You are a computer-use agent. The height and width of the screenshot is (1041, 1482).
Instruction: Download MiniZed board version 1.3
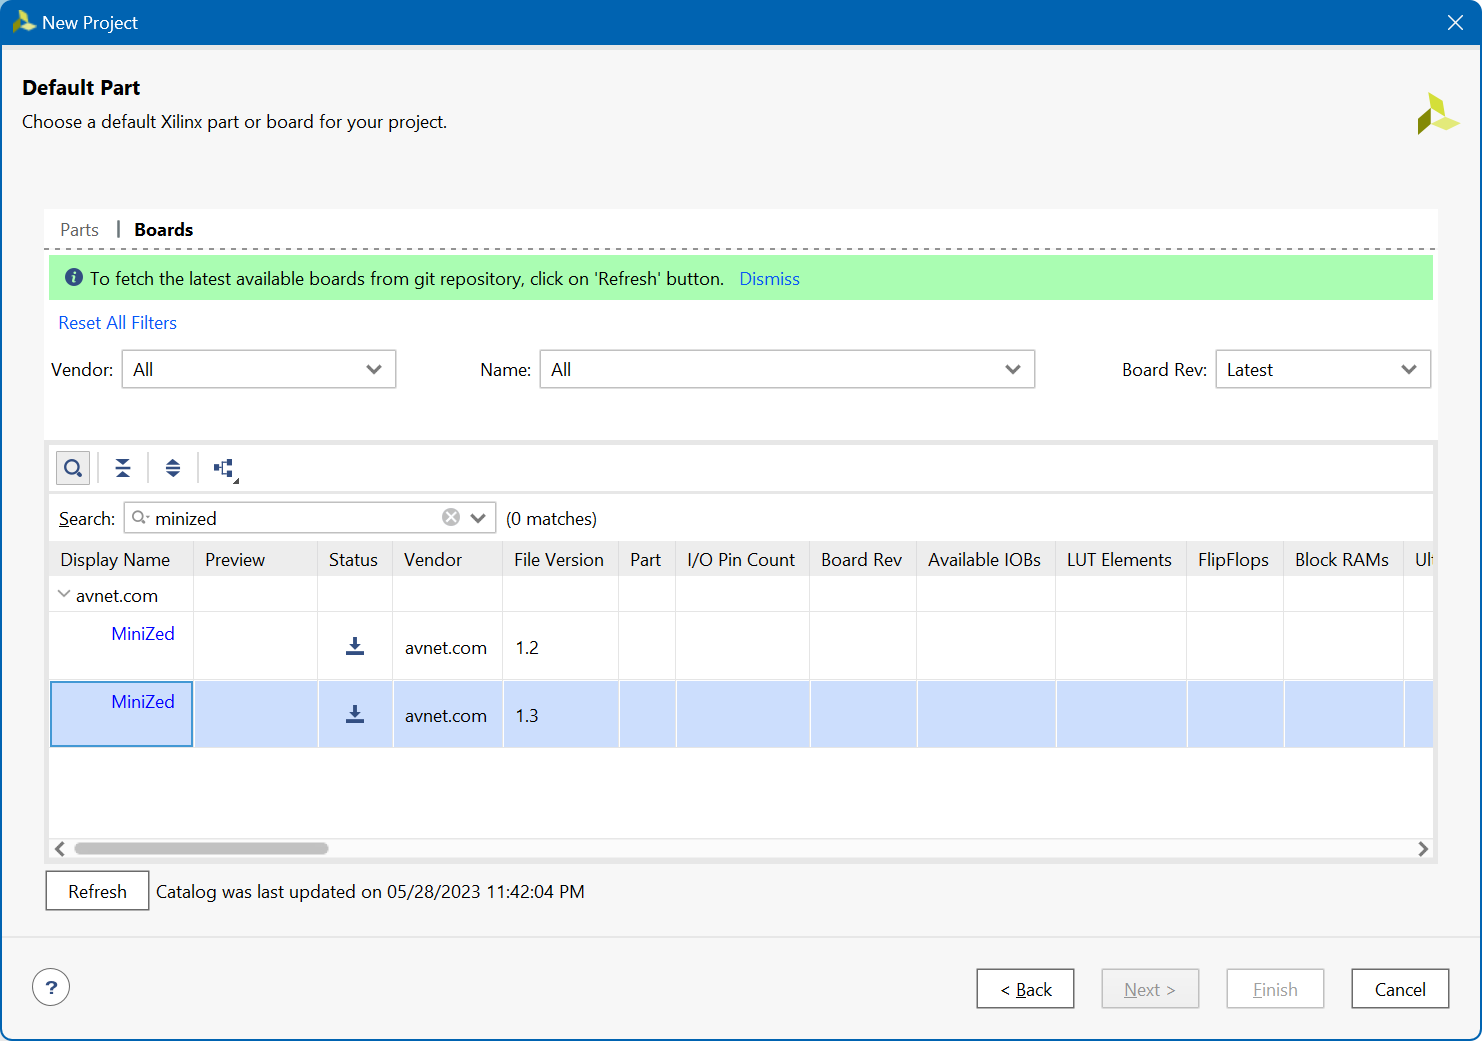click(355, 715)
